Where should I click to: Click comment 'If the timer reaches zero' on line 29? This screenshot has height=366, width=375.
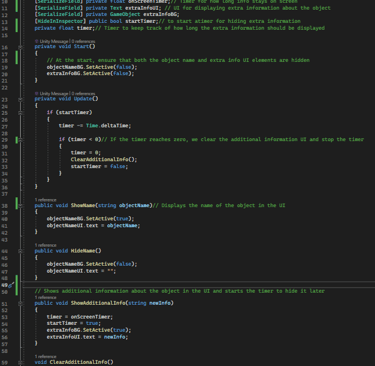232,139
